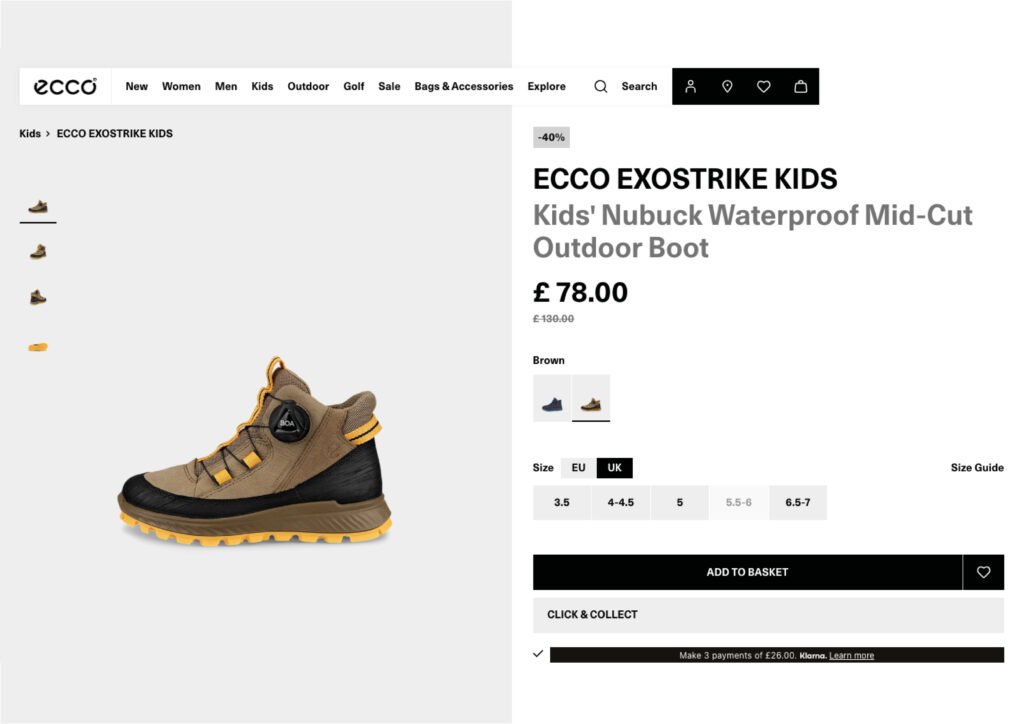Screen dimensions: 1024x724
Task: View the sole thumbnail image
Action: pos(38,347)
